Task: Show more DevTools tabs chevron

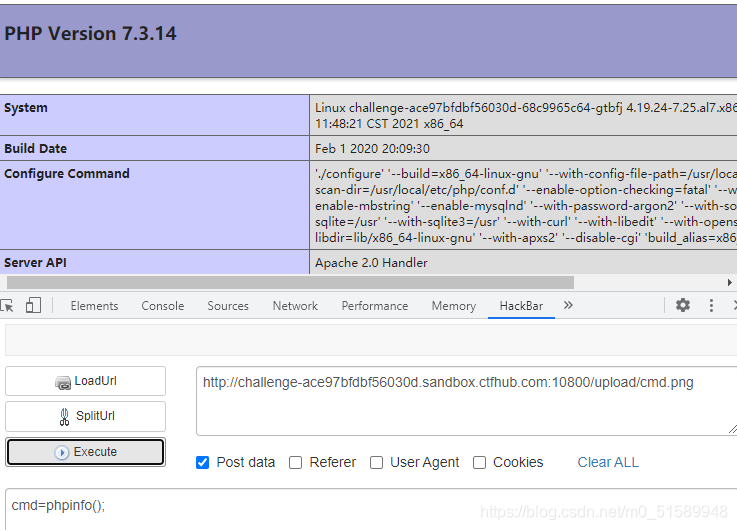Action: click(x=568, y=305)
